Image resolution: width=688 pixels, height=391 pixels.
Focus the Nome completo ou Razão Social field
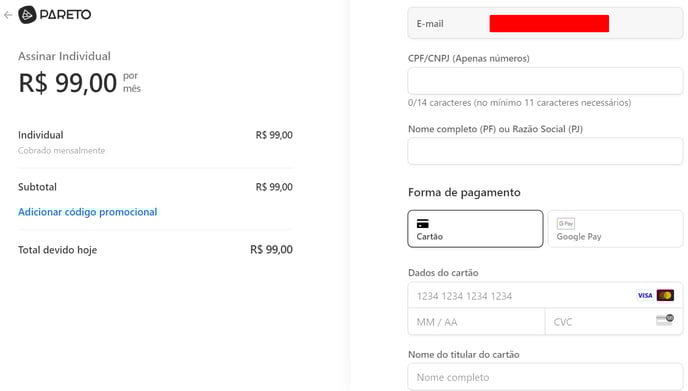coord(545,151)
